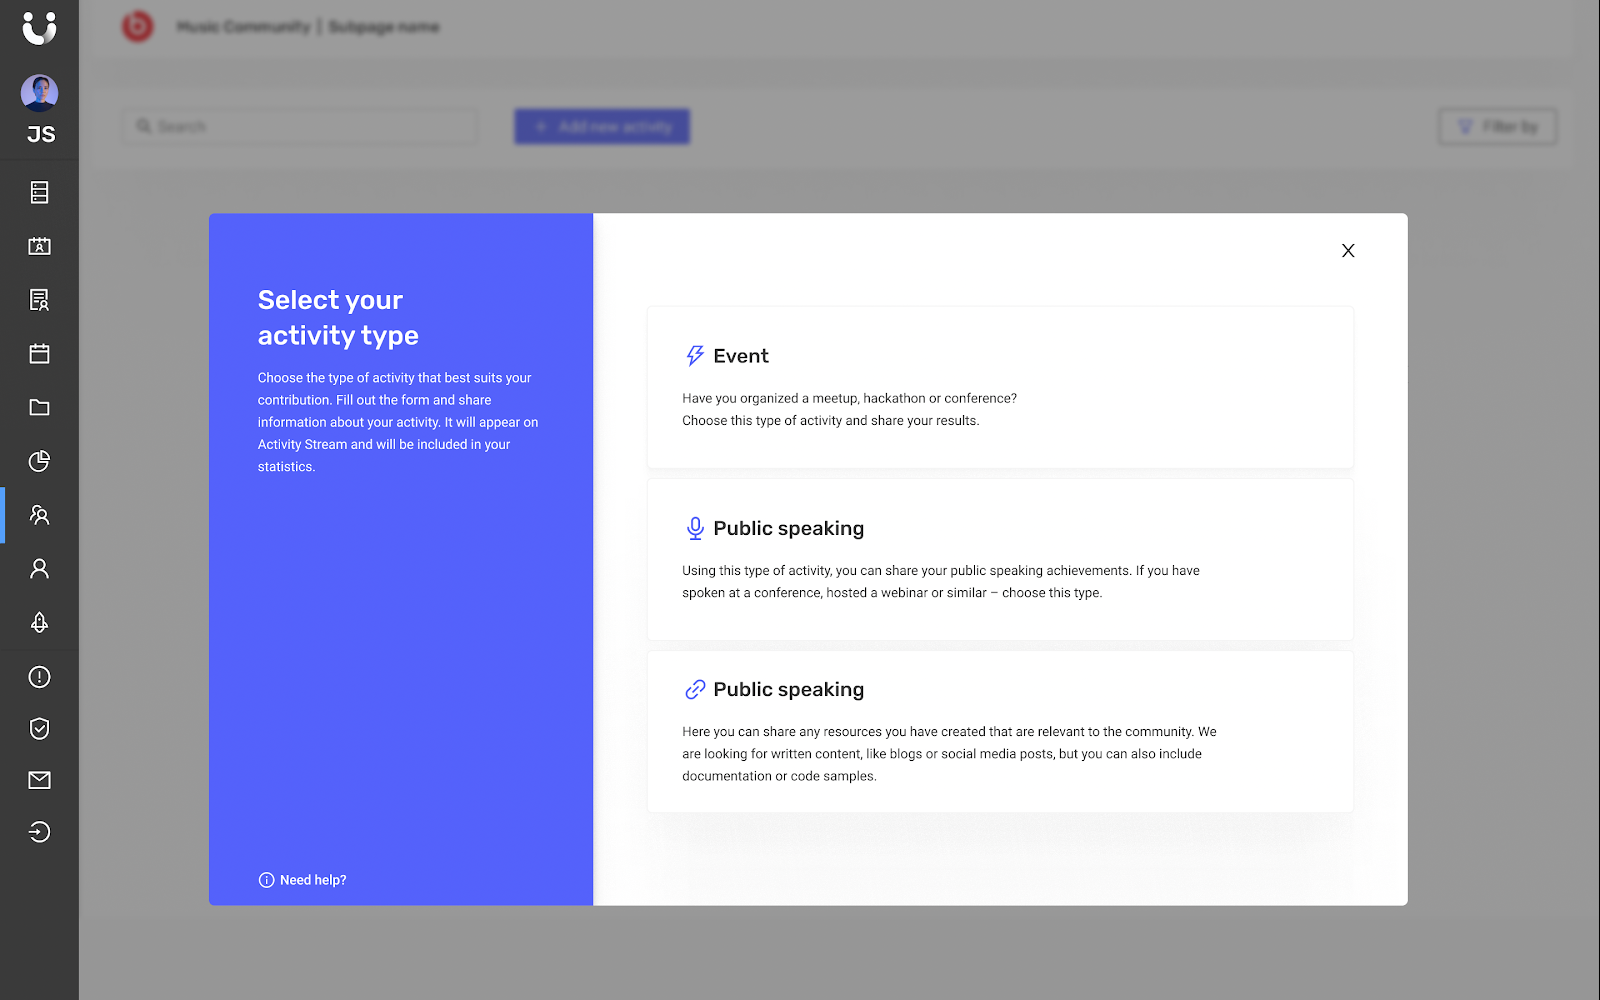The image size is (1600, 1000).
Task: Dismiss the activity type dialog
Action: tap(1347, 251)
